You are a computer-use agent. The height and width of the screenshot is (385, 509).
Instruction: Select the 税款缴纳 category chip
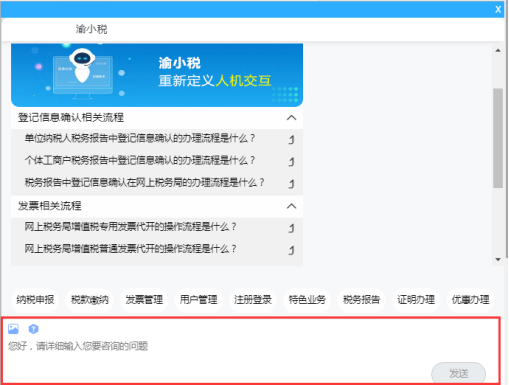[90, 300]
